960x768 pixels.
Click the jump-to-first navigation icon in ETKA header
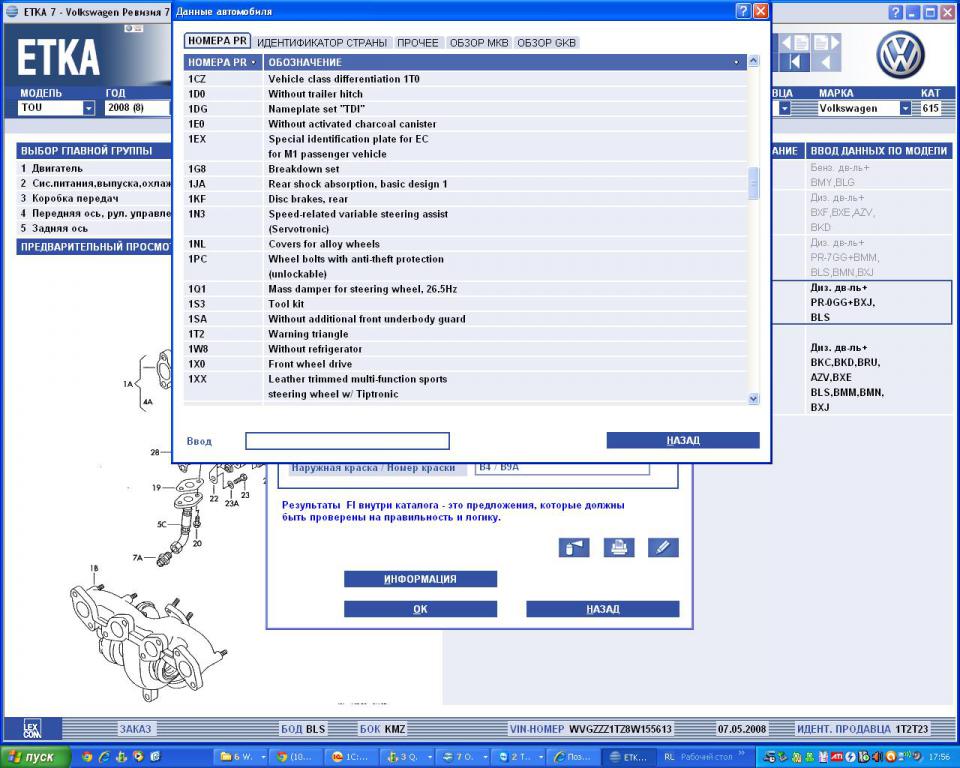794,62
